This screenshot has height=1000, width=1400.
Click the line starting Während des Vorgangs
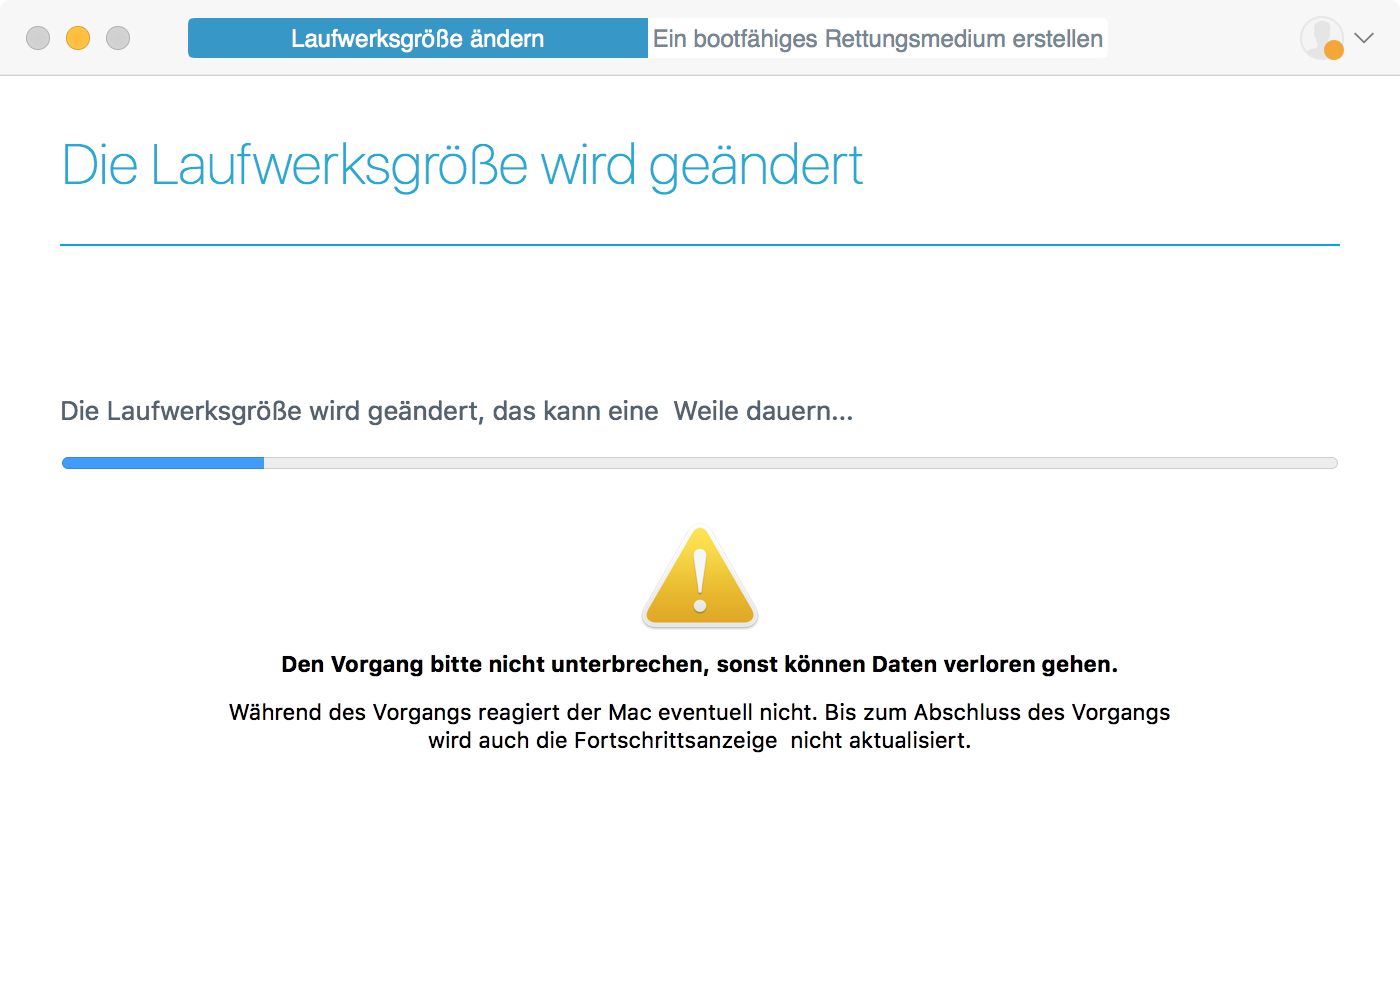tap(699, 712)
